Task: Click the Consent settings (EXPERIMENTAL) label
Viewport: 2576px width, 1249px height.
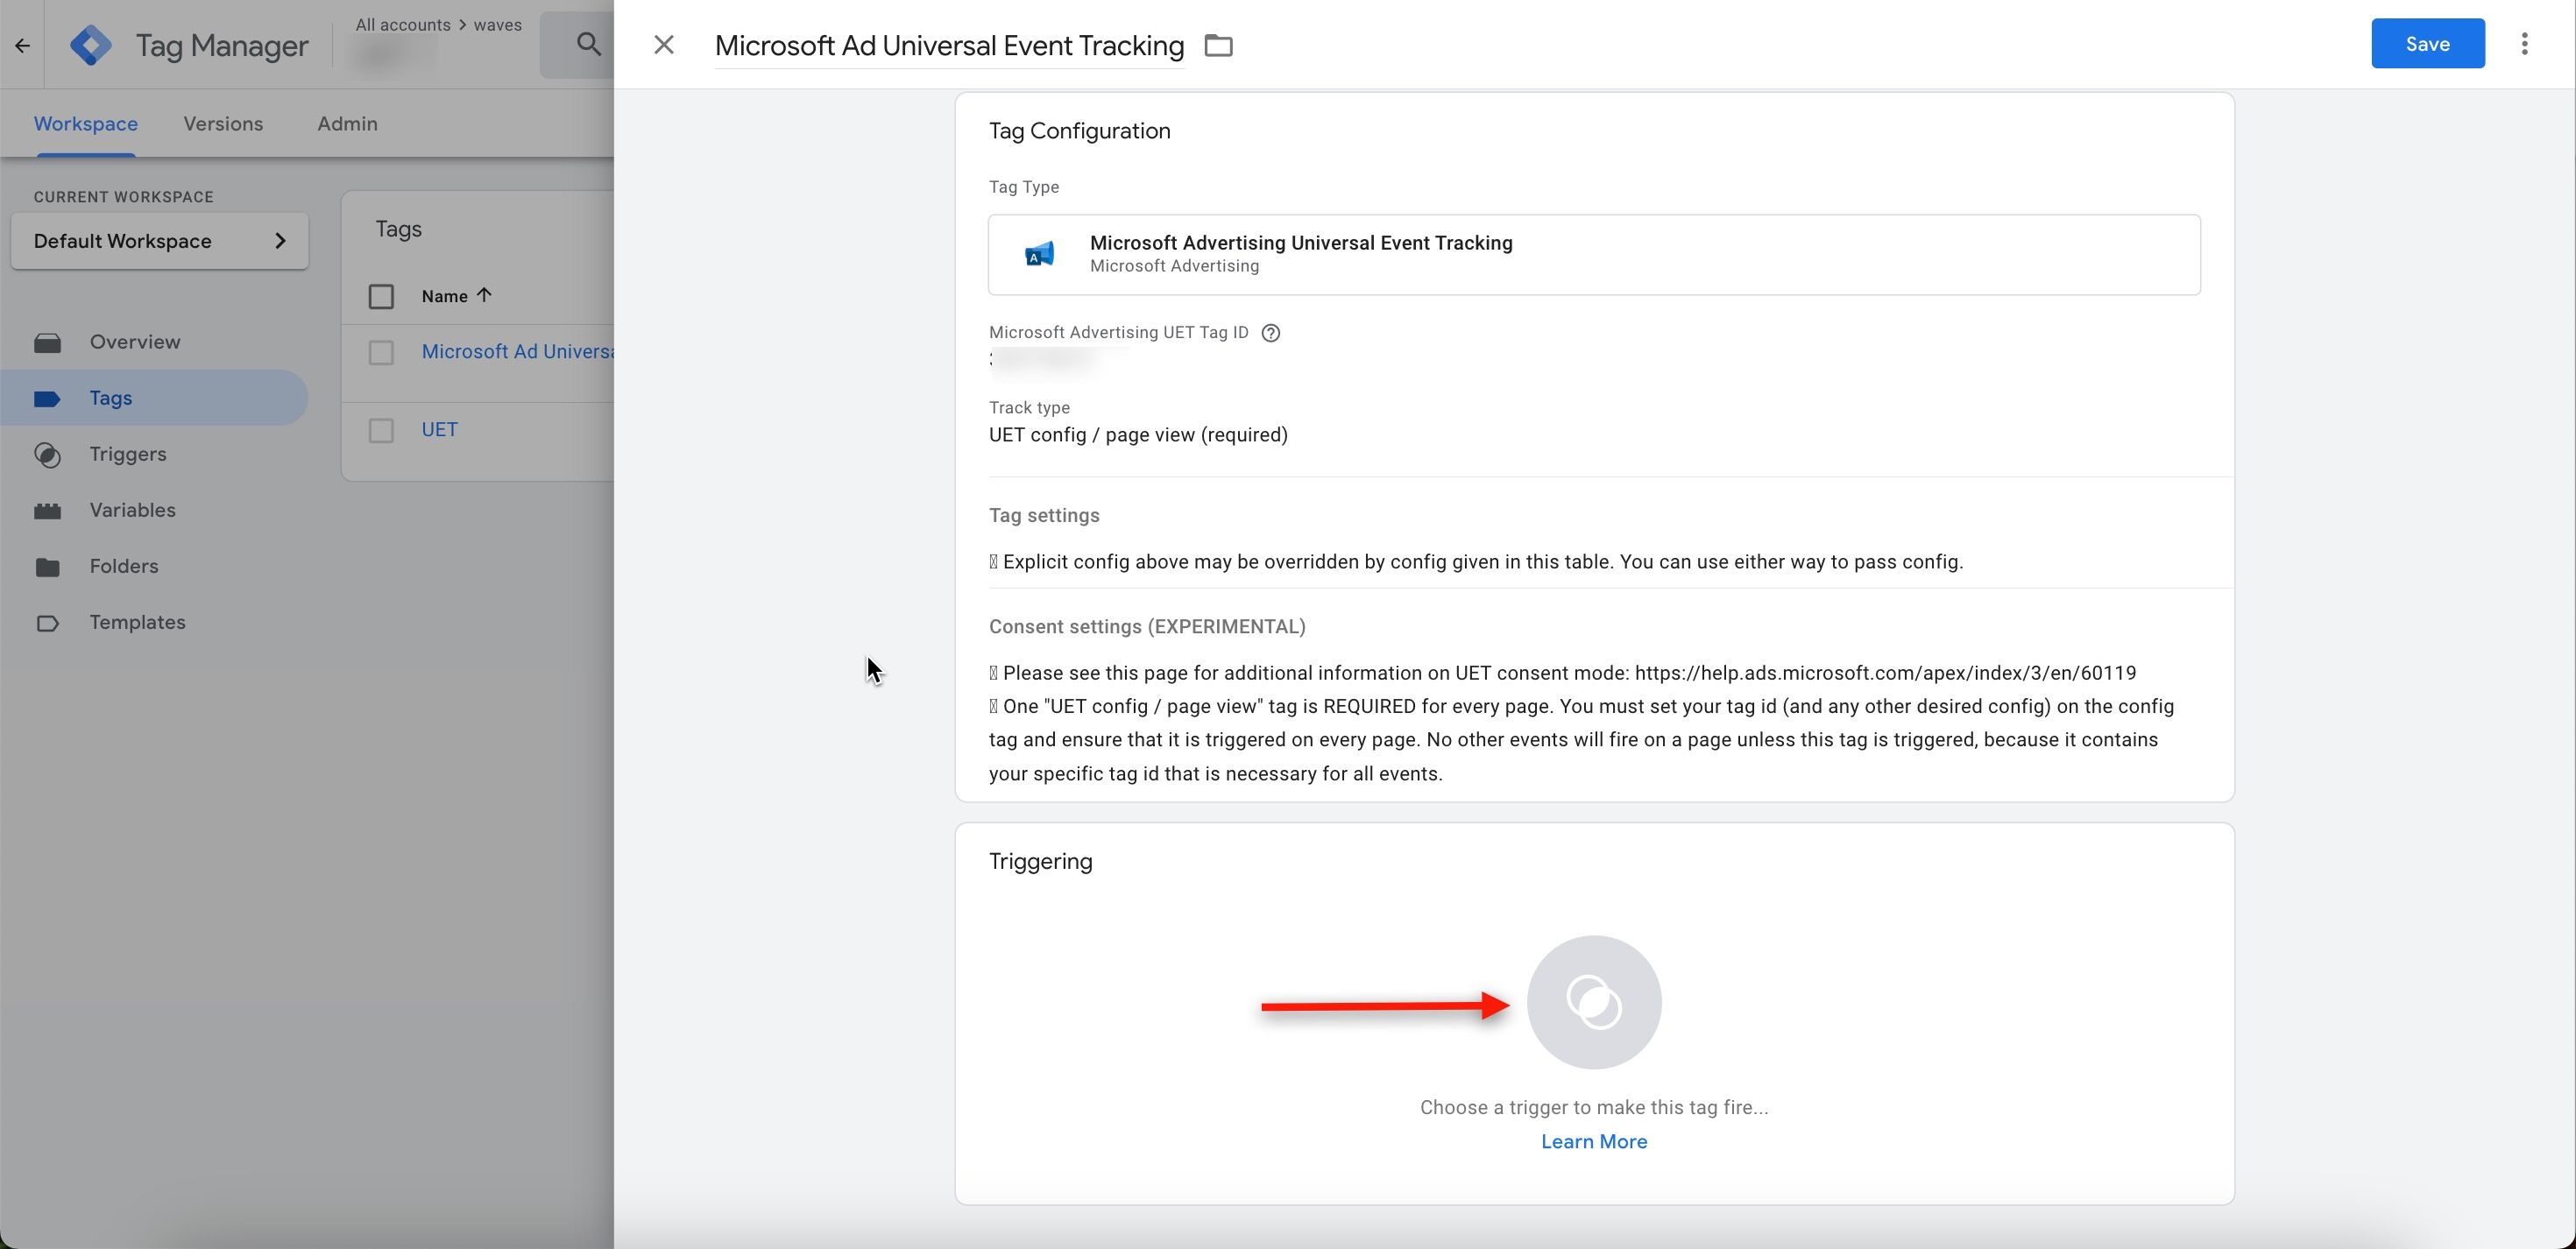Action: (x=1147, y=626)
